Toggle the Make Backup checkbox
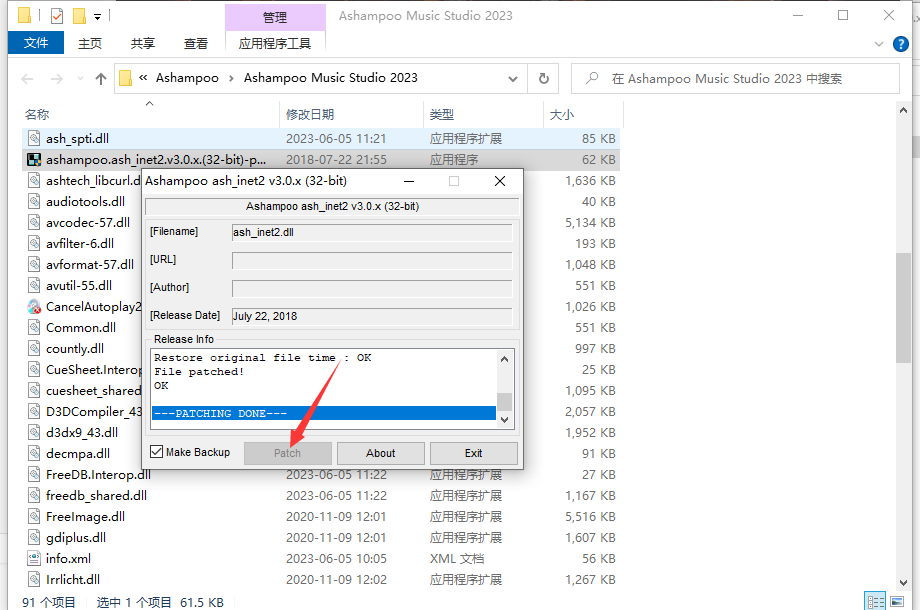 (x=157, y=452)
